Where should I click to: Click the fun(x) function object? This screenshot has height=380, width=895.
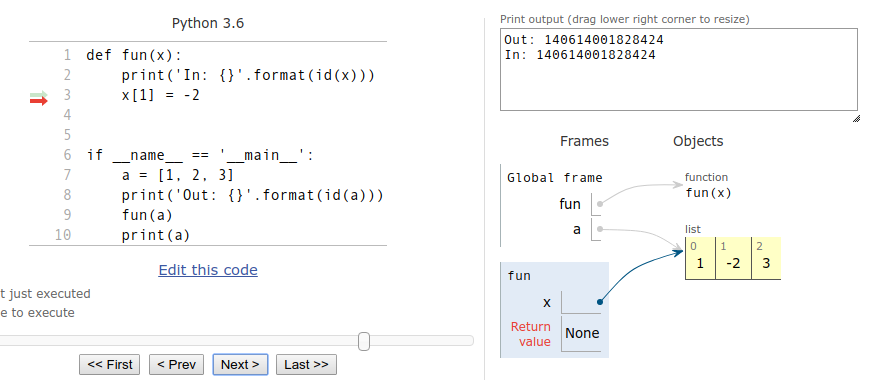(708, 193)
